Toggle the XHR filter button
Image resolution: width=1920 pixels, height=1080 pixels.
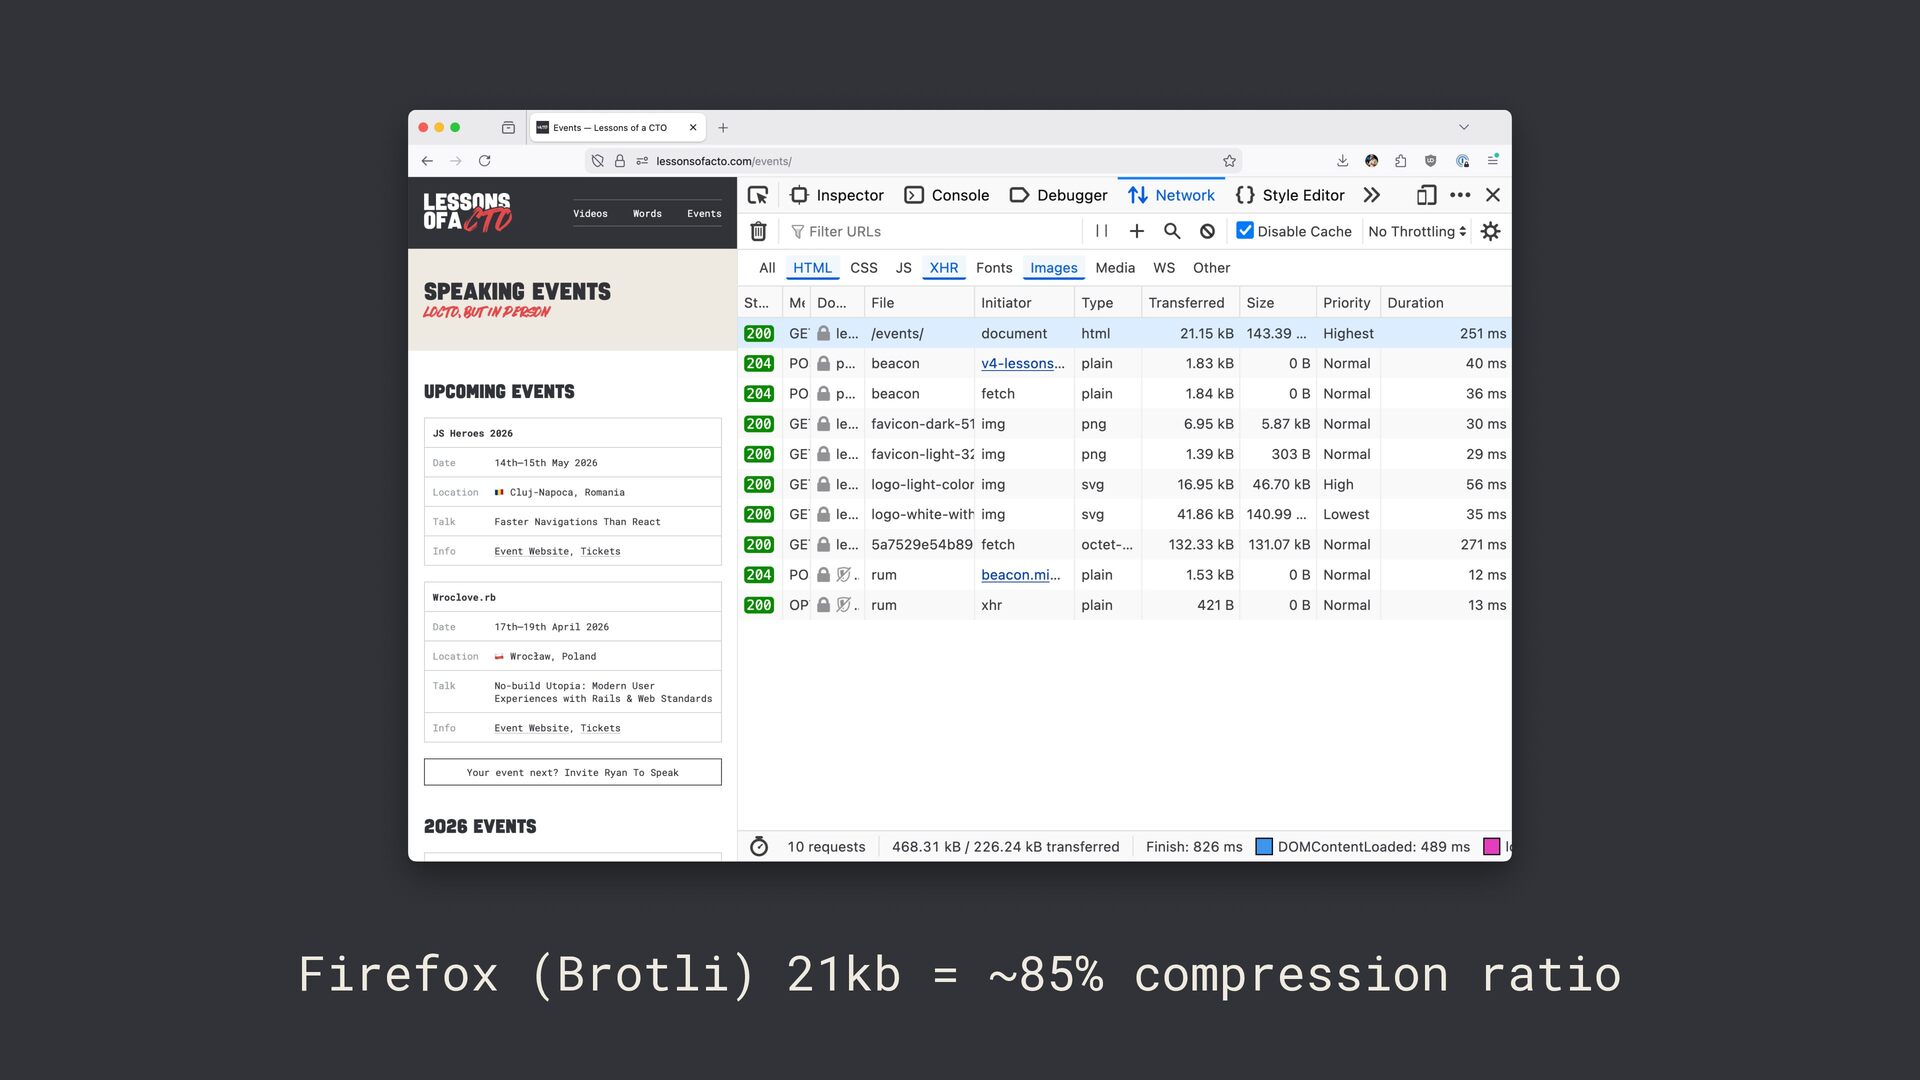pos(943,268)
